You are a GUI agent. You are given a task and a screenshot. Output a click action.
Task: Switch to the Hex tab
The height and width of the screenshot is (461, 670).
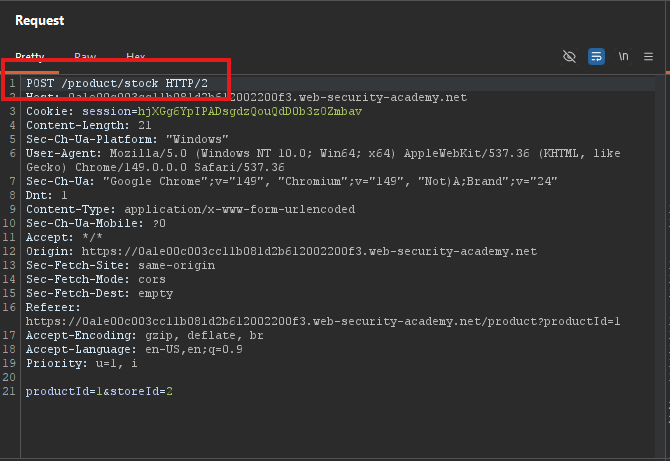[x=135, y=56]
